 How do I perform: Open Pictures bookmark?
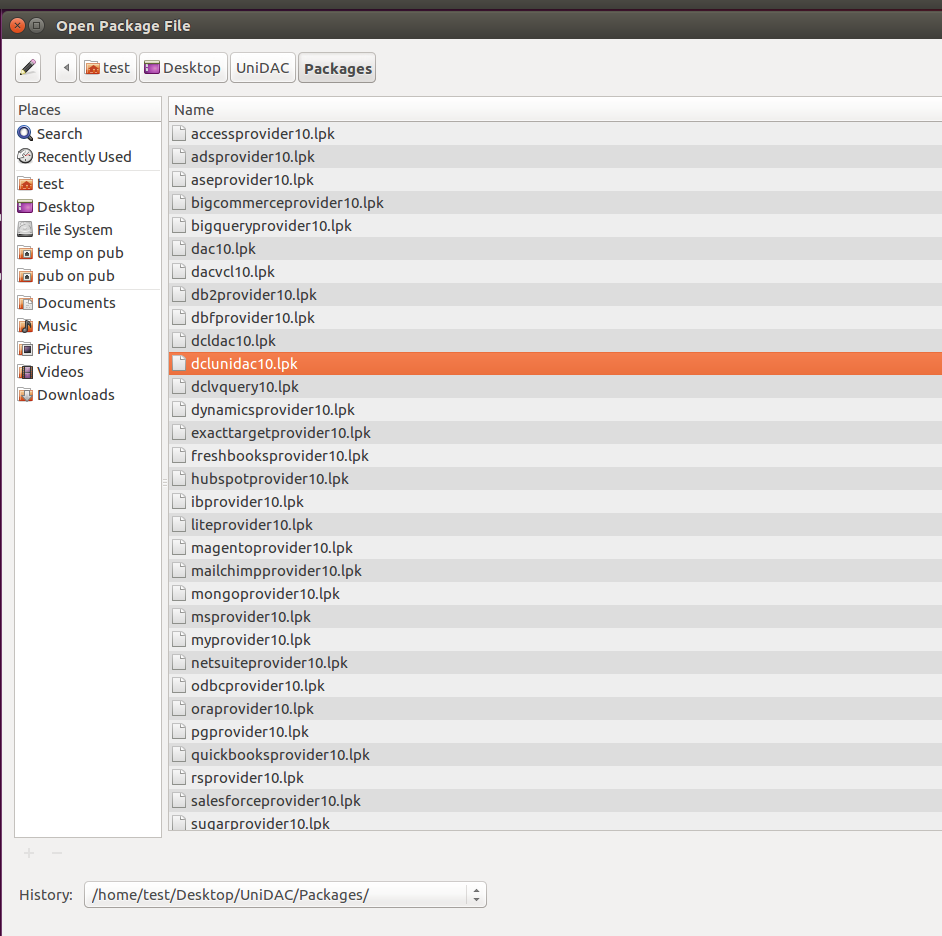[88, 348]
